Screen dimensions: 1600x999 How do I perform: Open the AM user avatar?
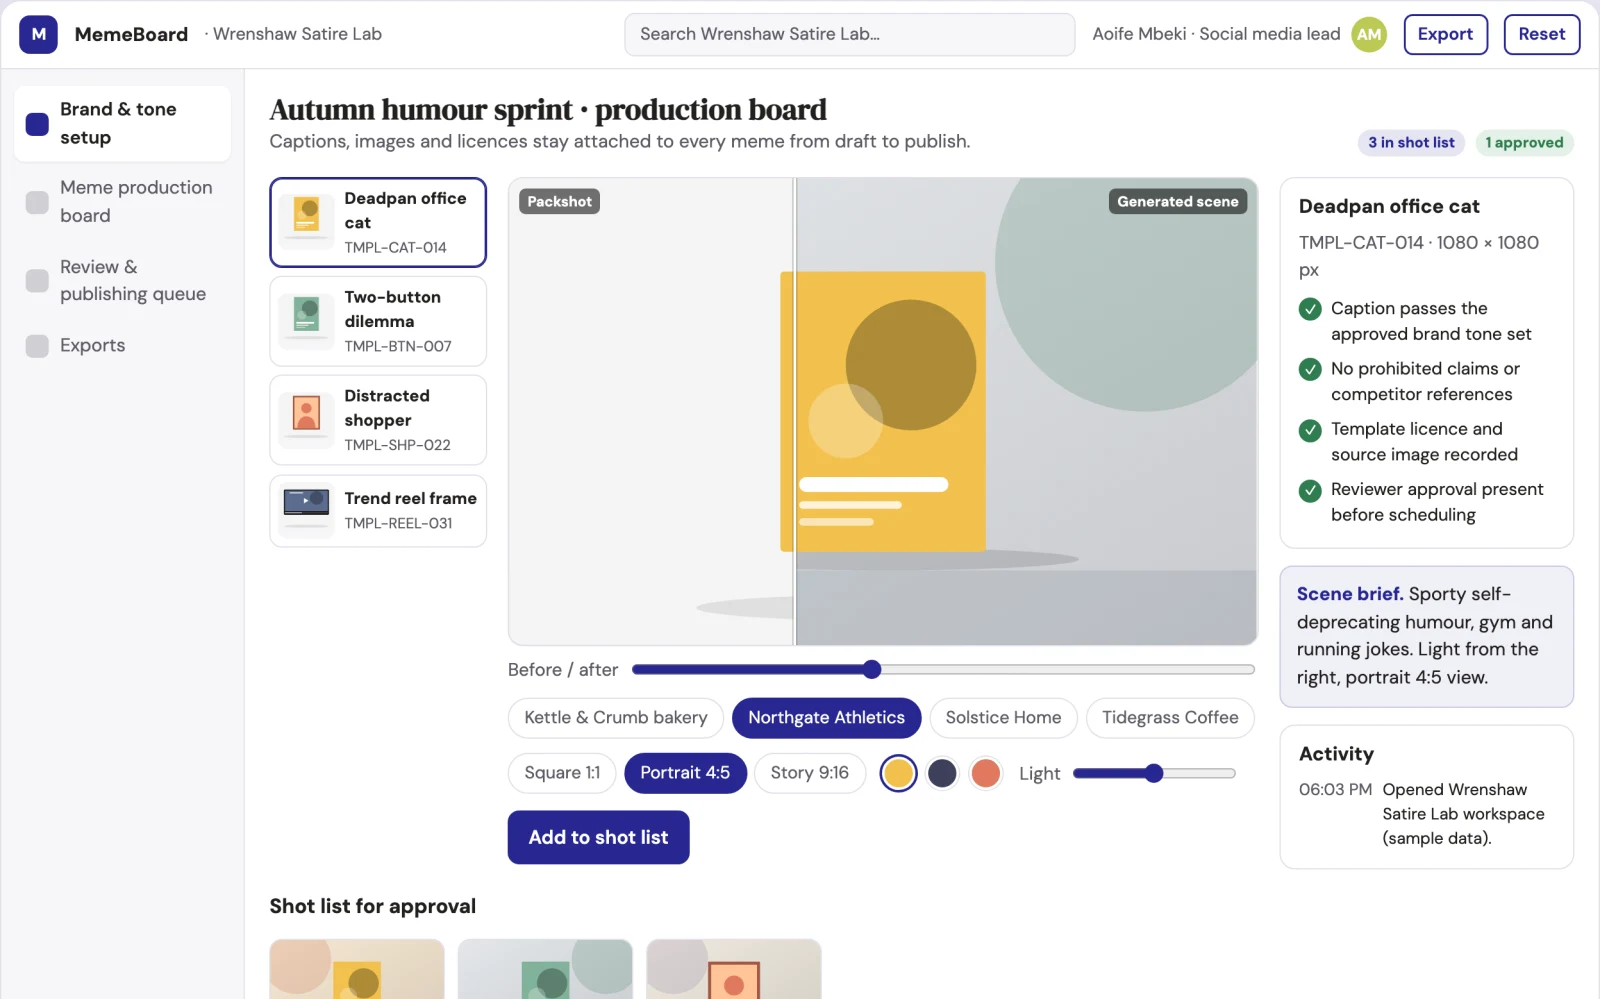click(x=1369, y=34)
